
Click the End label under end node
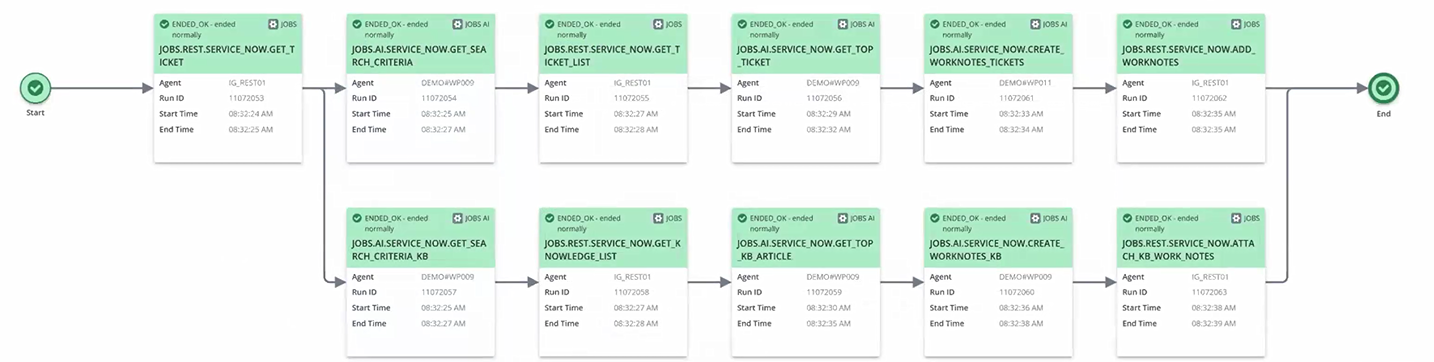[1383, 113]
